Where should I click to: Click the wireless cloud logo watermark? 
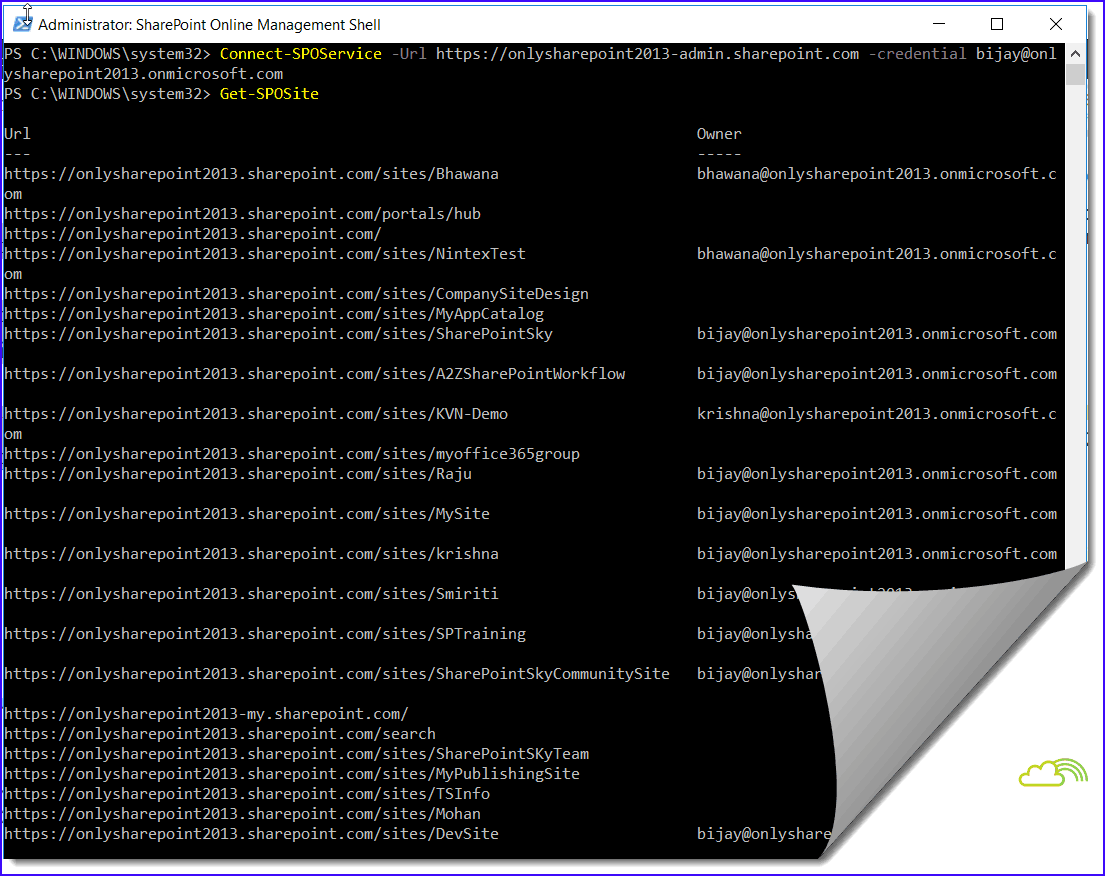pyautogui.click(x=1053, y=777)
